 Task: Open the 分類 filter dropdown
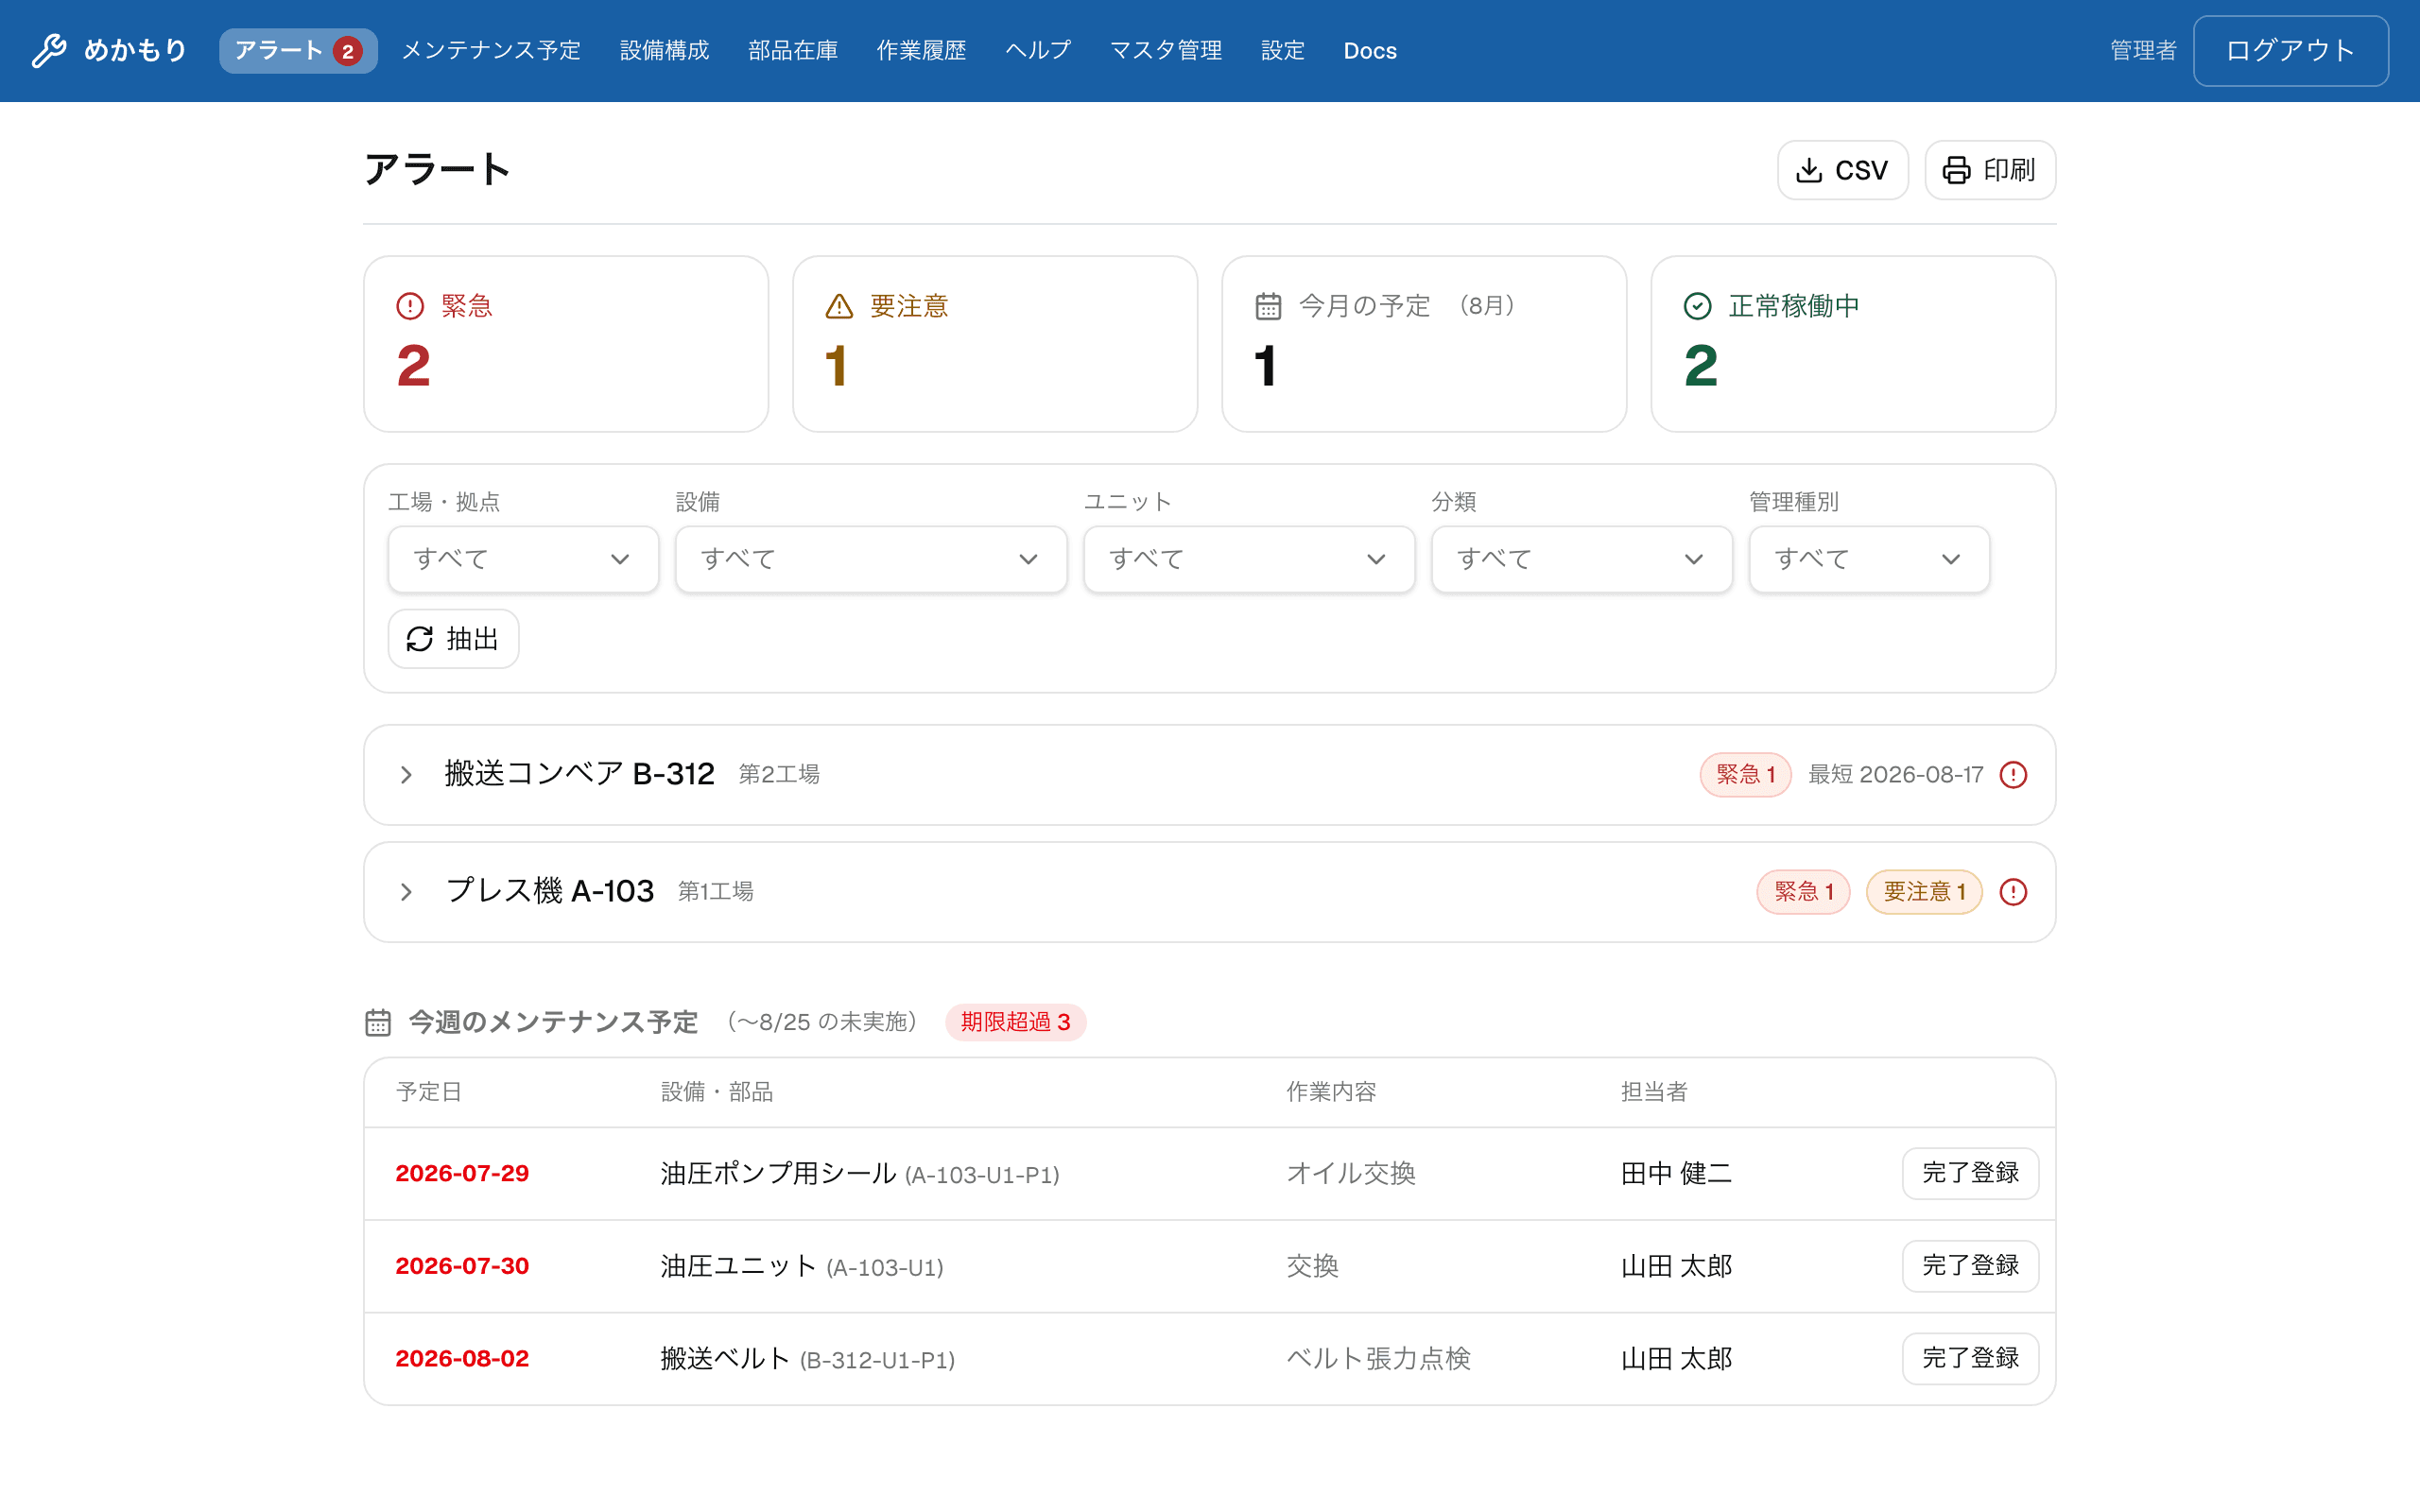(x=1581, y=559)
